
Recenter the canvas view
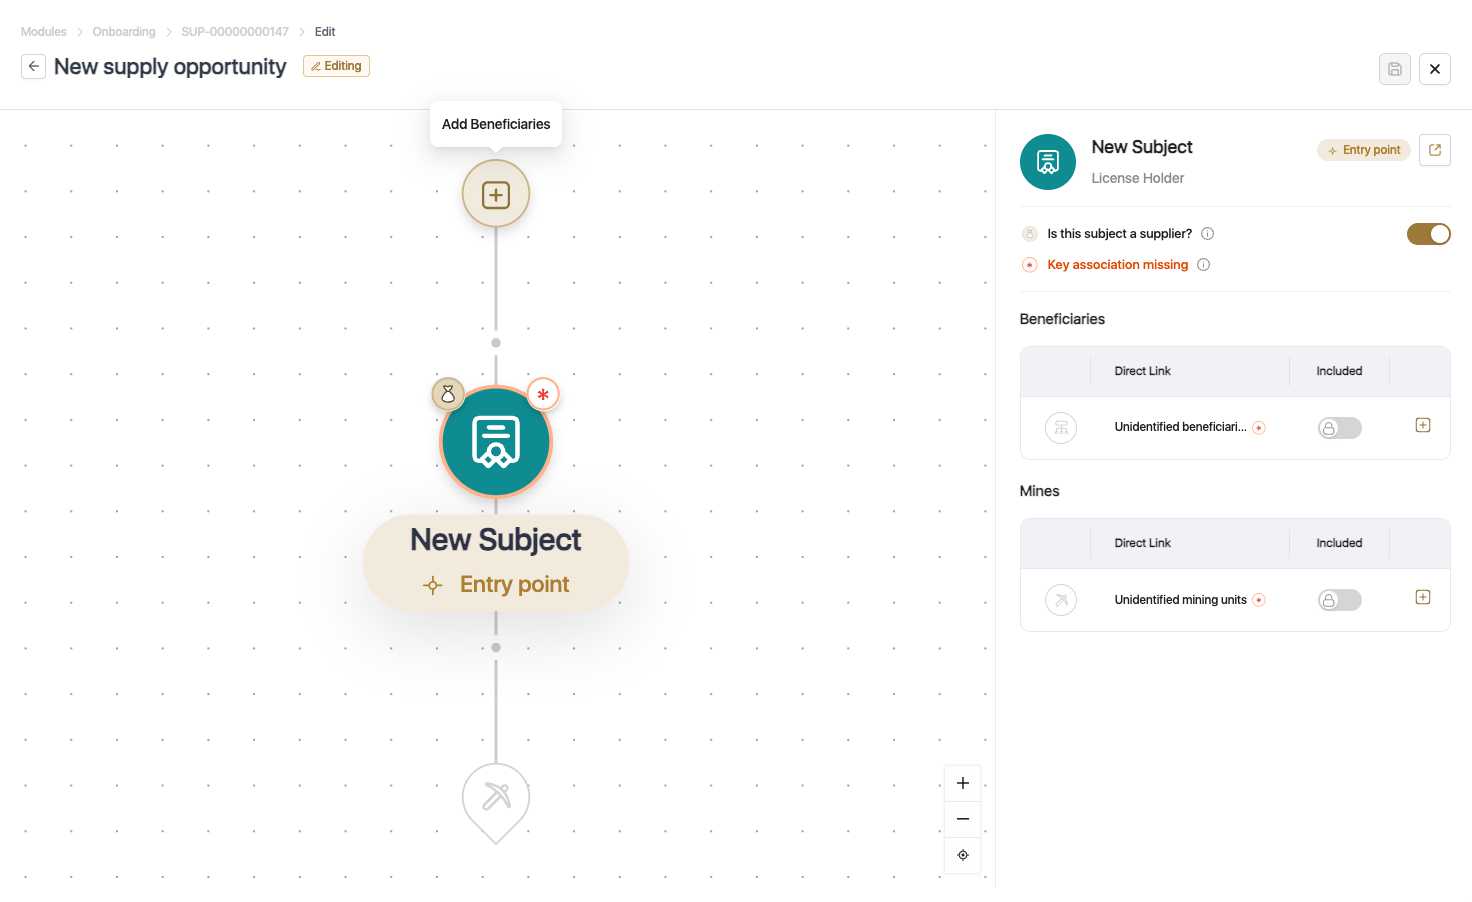coord(963,855)
